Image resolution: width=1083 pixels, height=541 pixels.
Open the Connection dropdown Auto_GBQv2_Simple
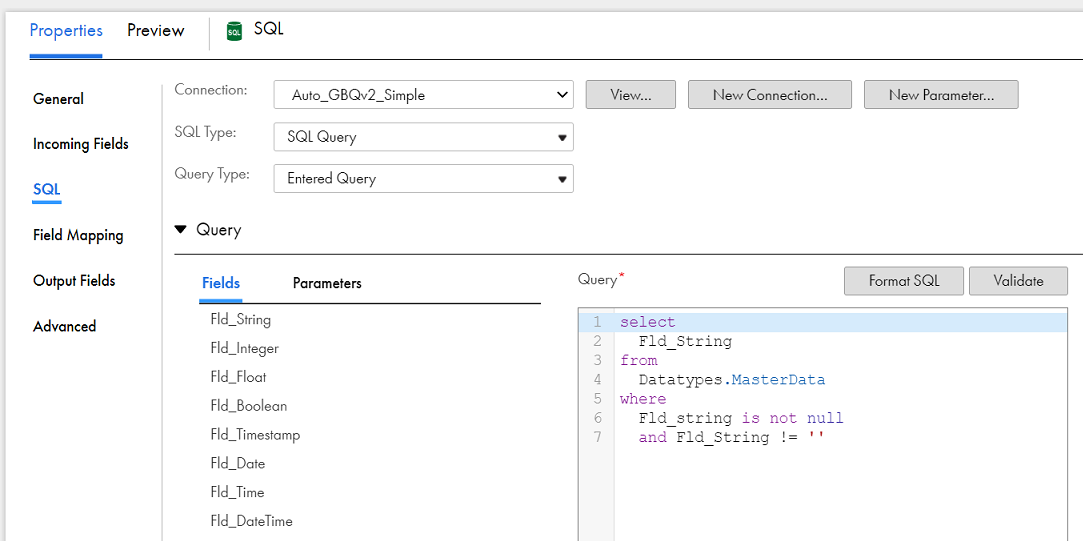tap(423, 95)
